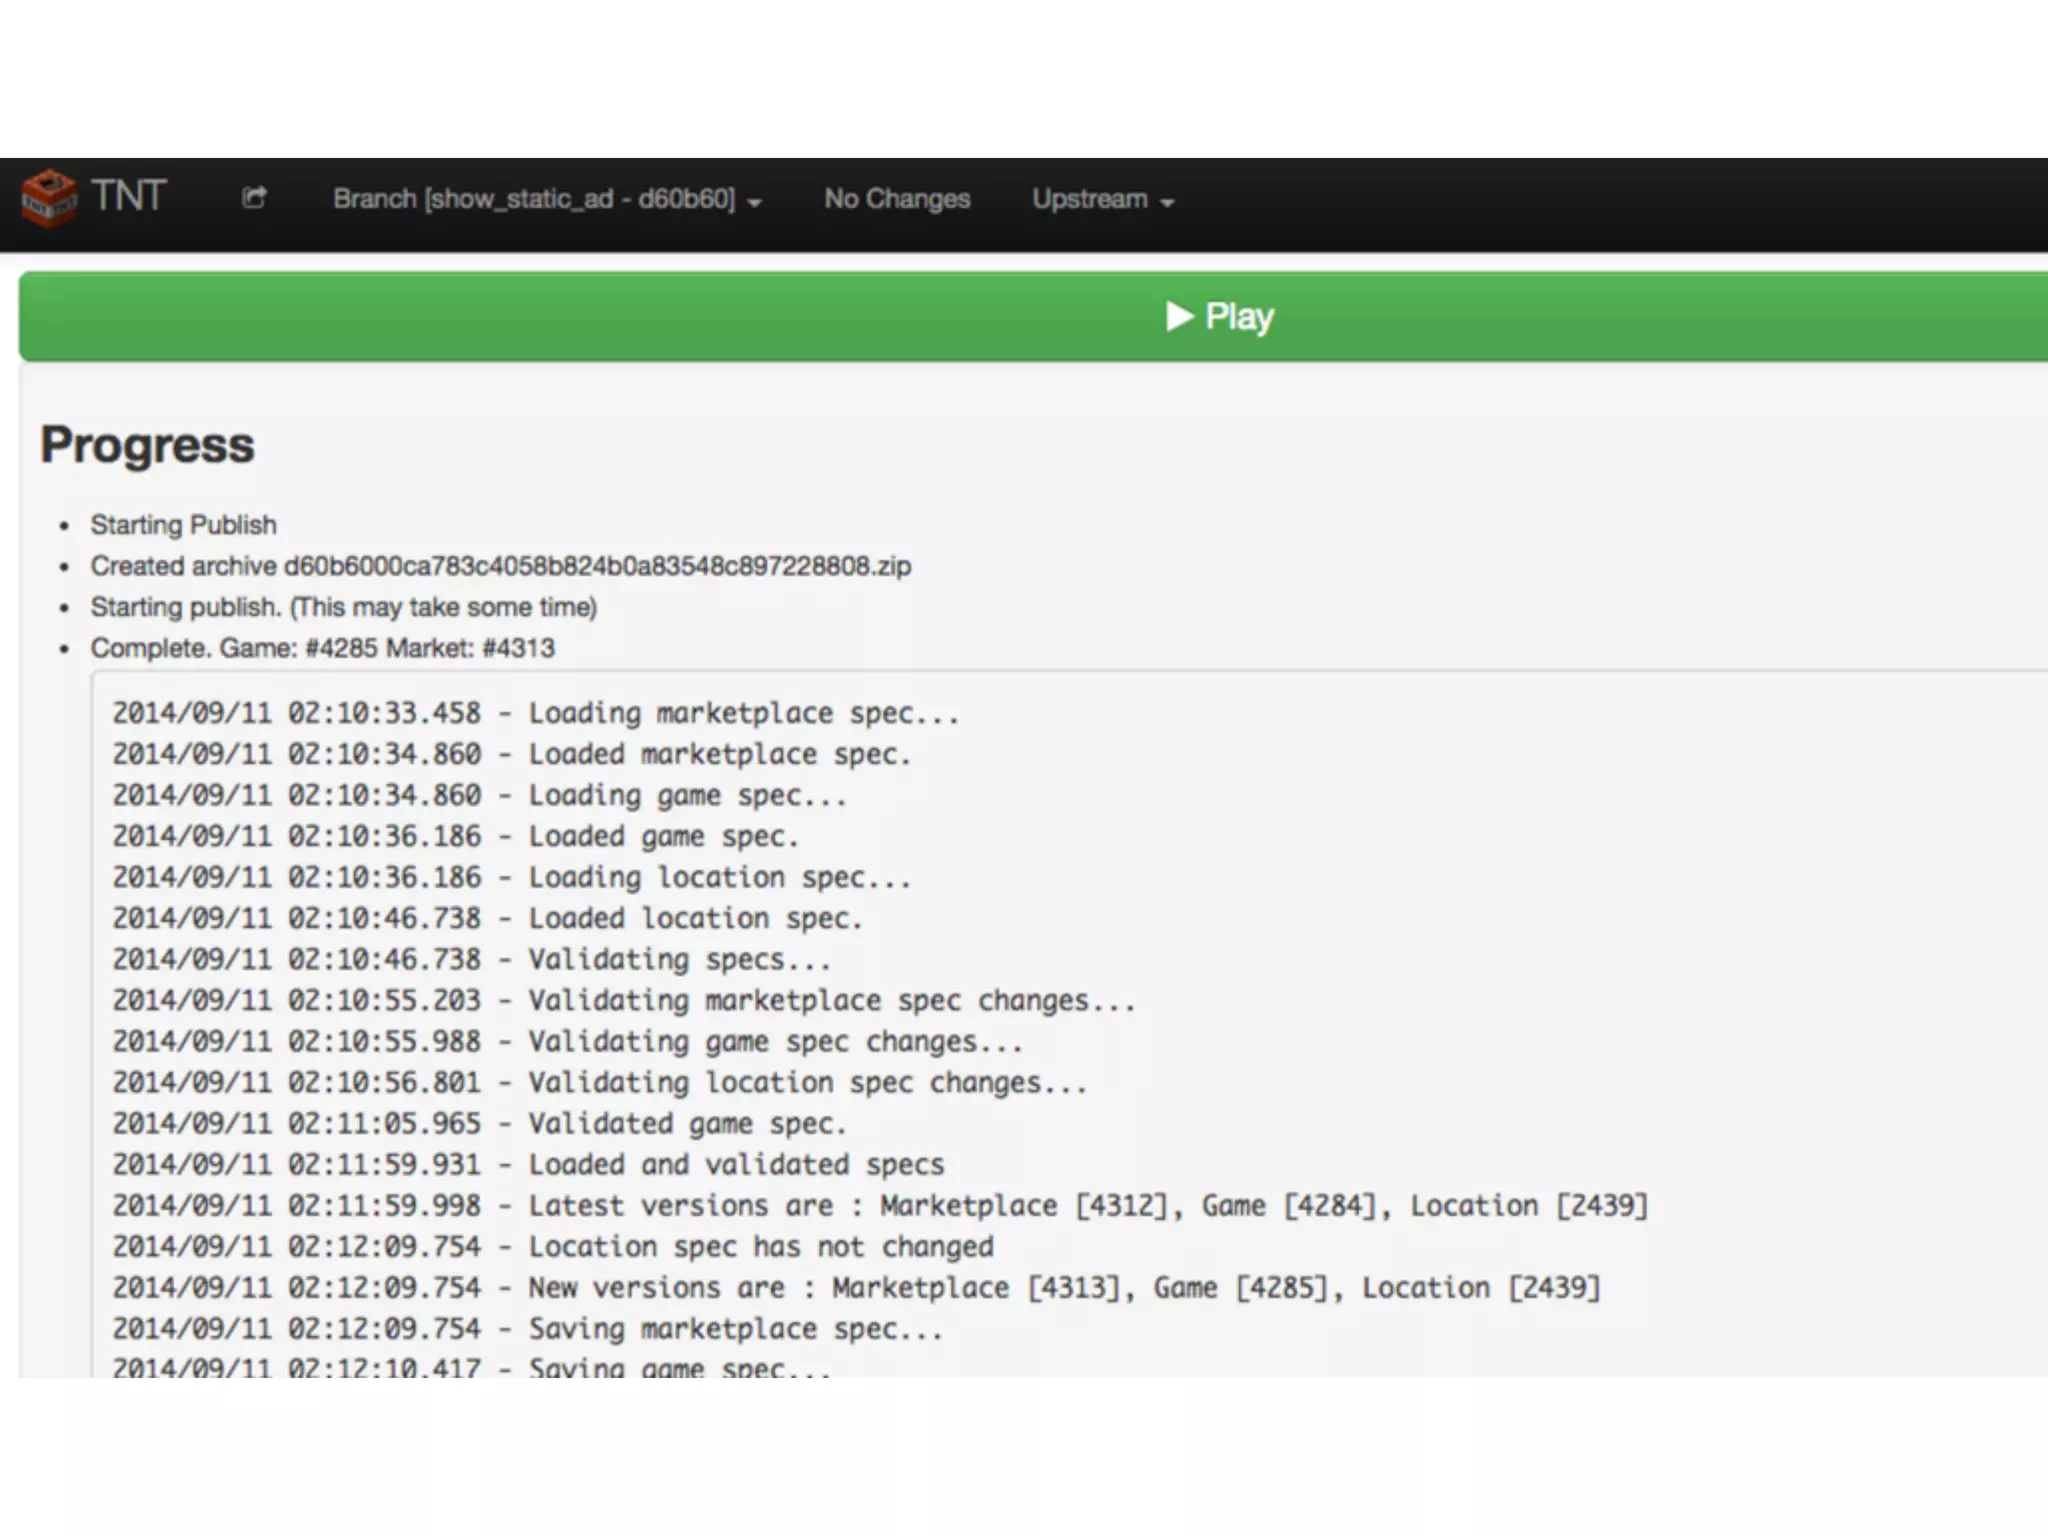
Task: Click the TNT brand text in navbar
Action: (x=128, y=196)
